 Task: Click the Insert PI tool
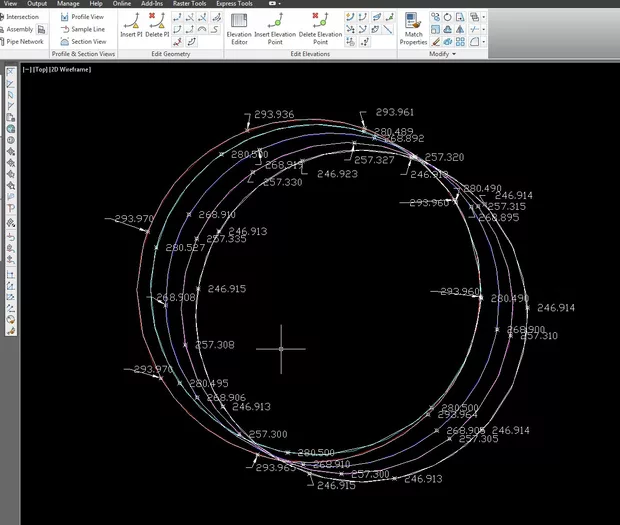(132, 24)
